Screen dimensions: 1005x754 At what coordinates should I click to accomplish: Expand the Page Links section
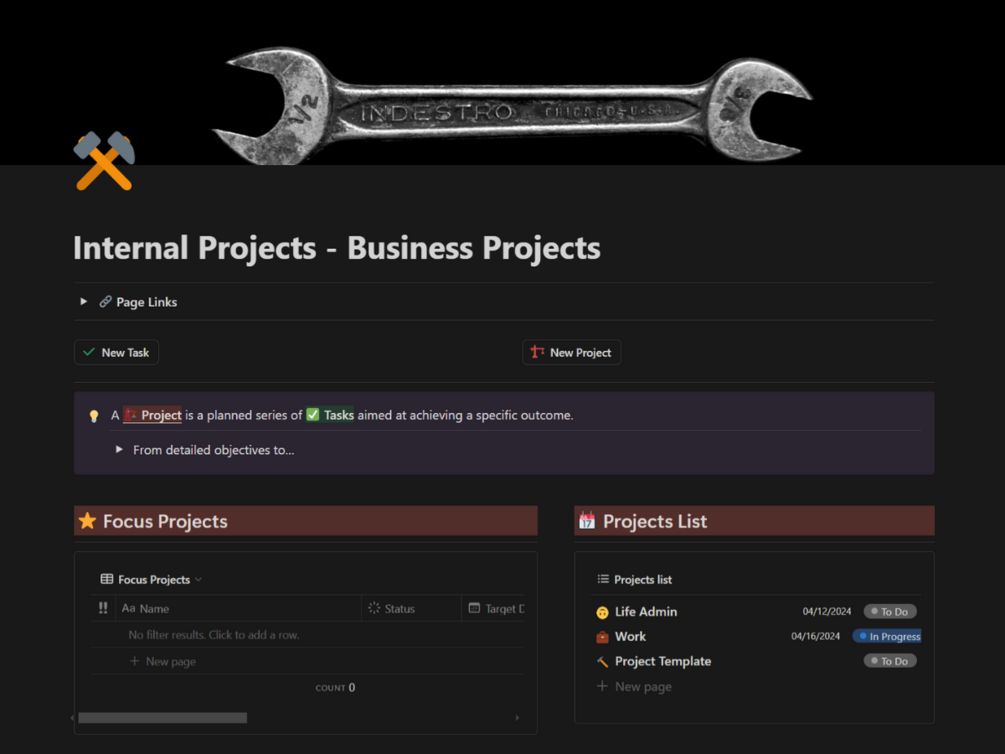click(x=83, y=301)
